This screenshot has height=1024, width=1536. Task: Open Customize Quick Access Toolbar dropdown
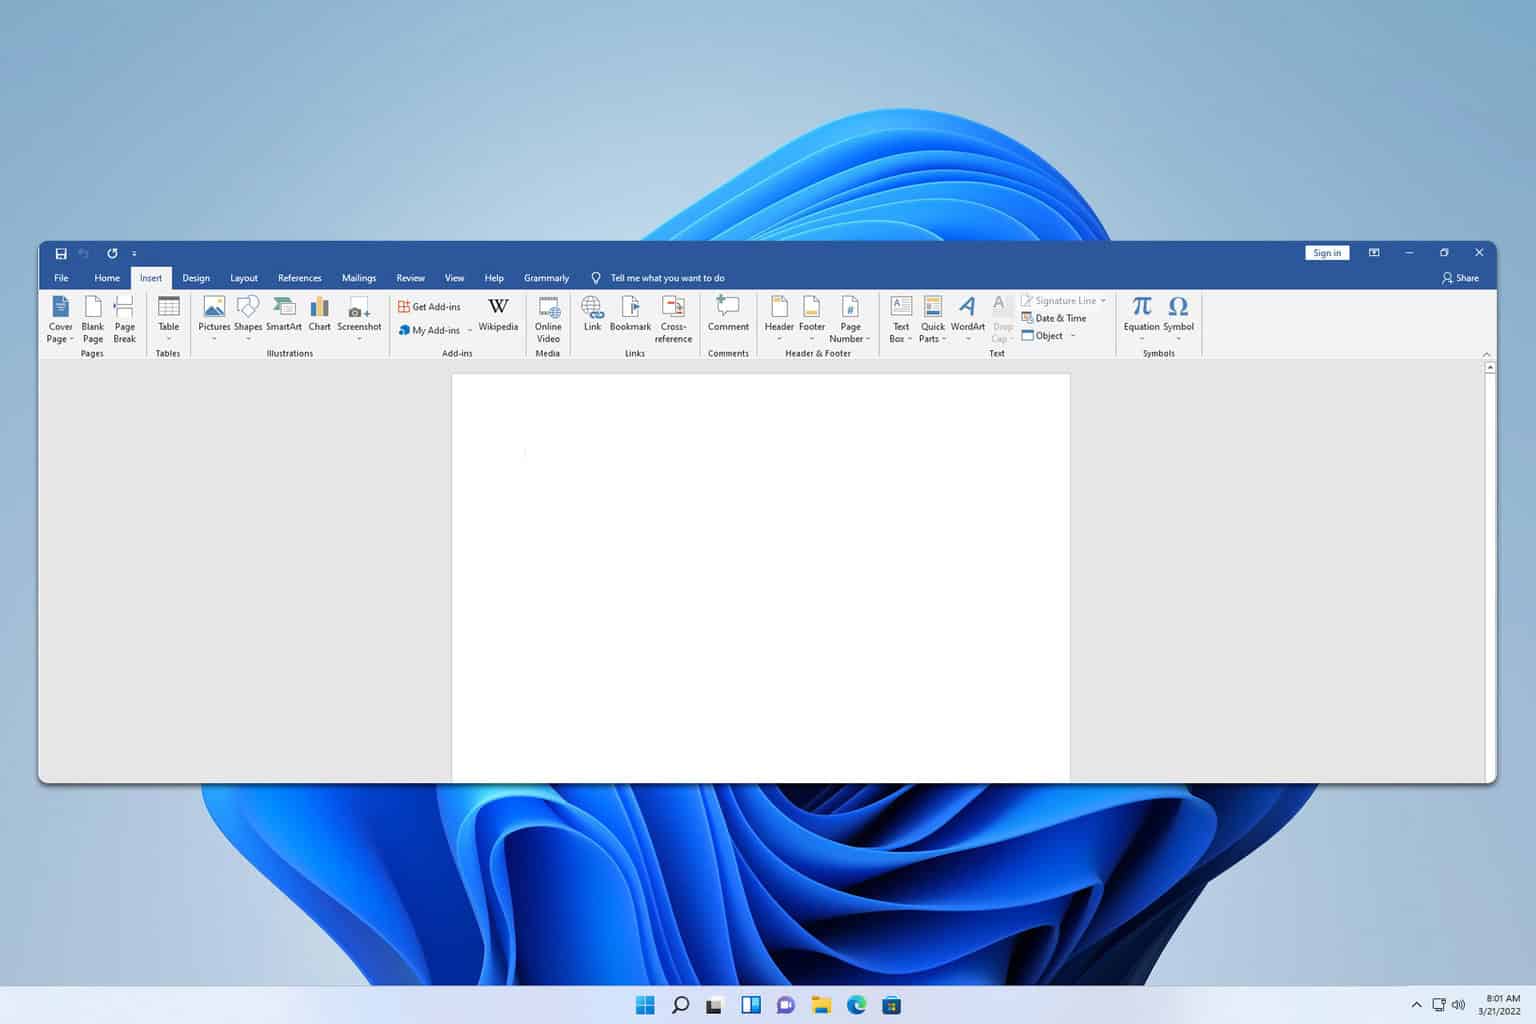pyautogui.click(x=134, y=254)
